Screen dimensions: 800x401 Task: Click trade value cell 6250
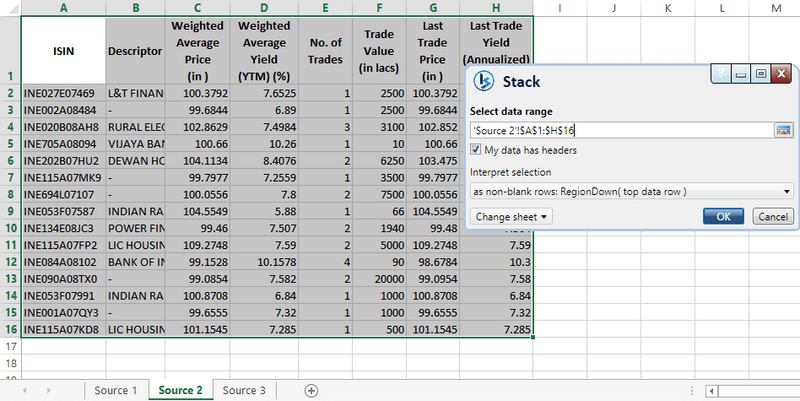tap(379, 161)
